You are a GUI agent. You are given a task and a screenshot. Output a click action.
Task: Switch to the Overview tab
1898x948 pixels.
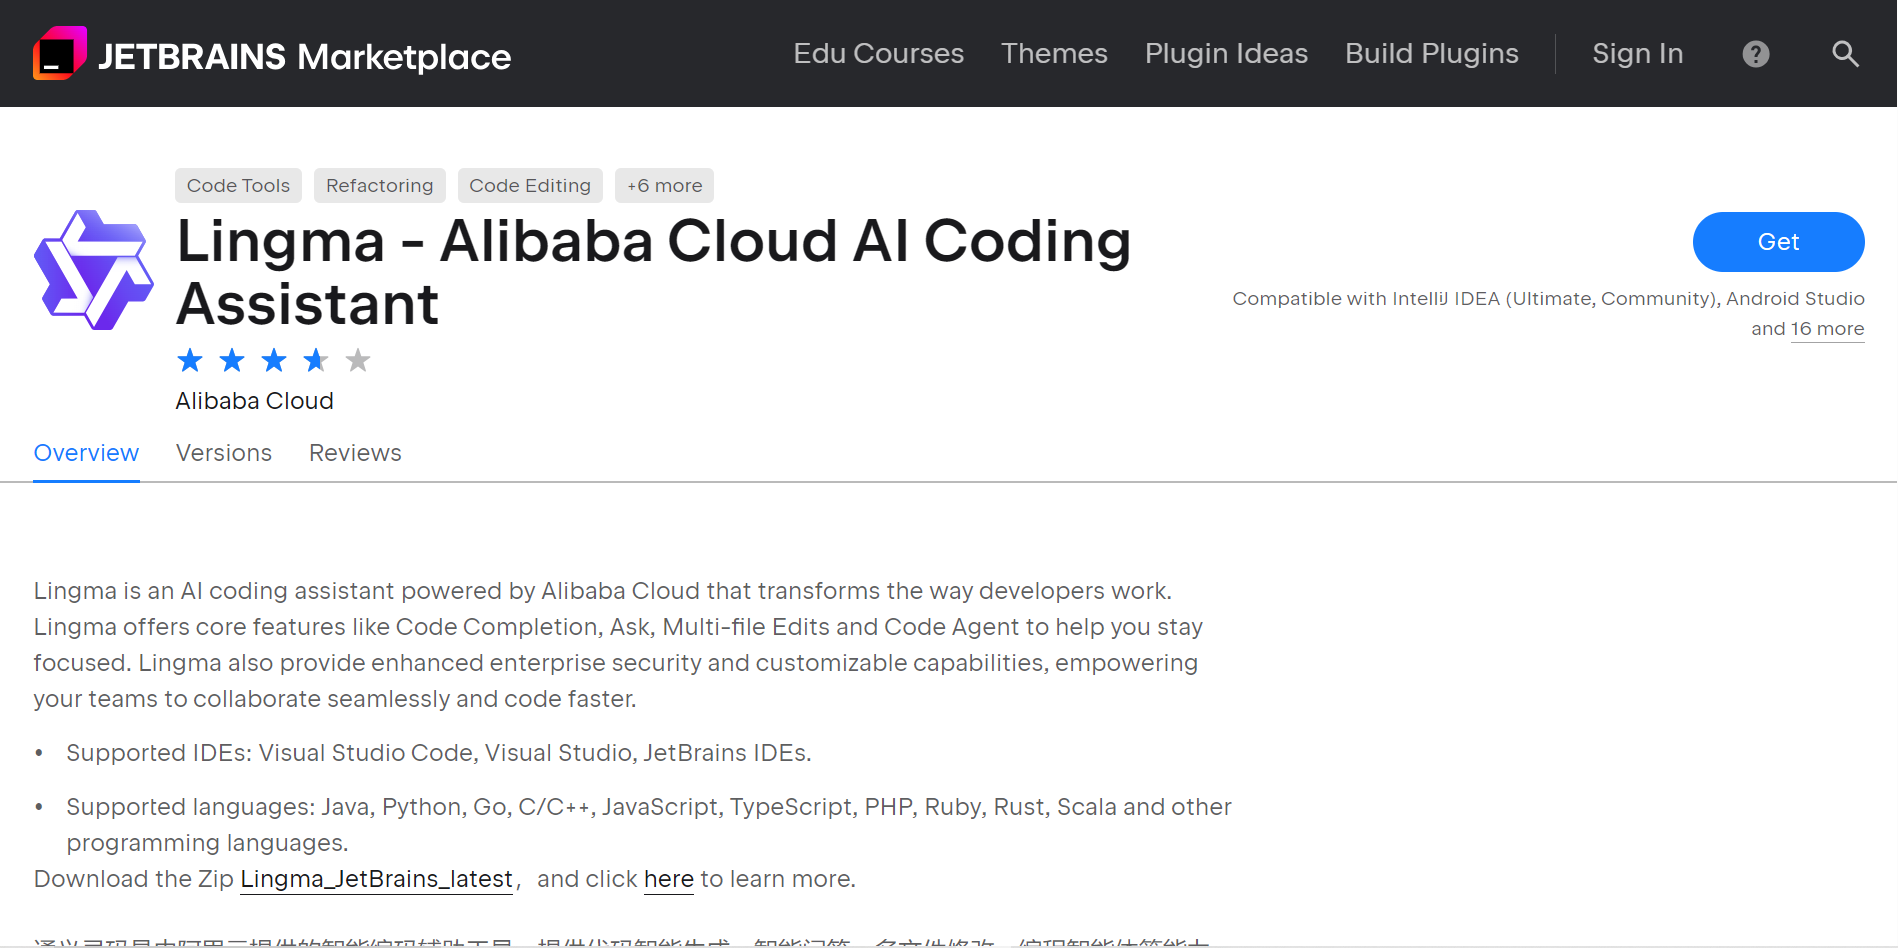click(86, 453)
